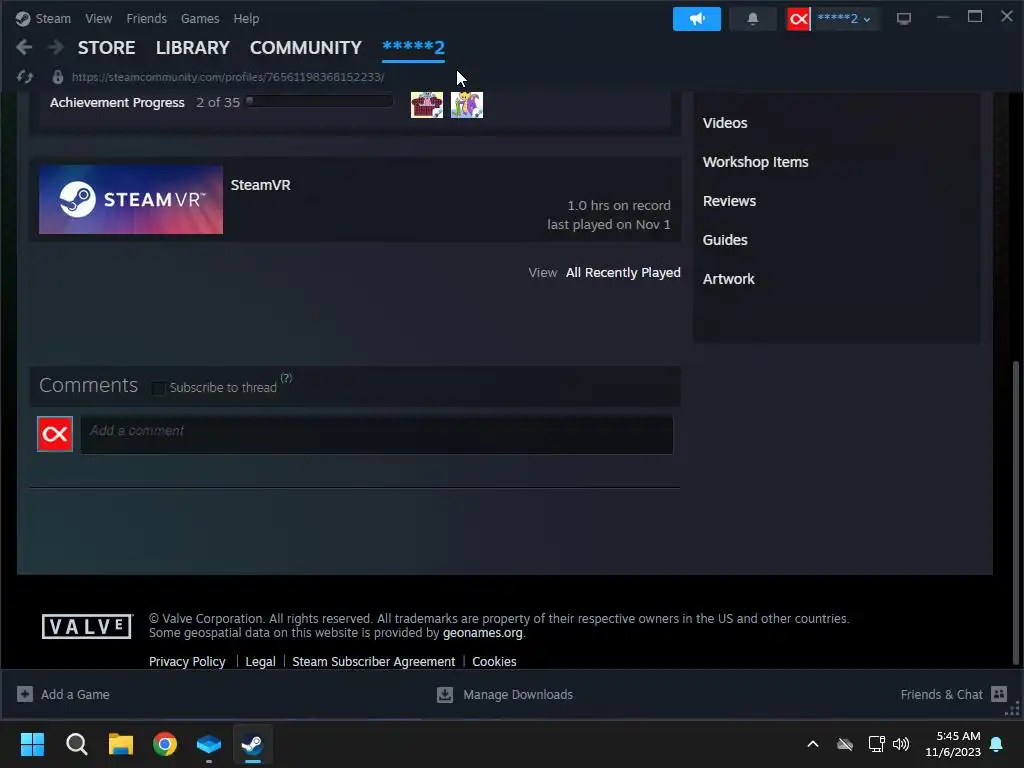Click the blue box app in taskbar
This screenshot has width=1024, height=768.
pyautogui.click(x=209, y=744)
